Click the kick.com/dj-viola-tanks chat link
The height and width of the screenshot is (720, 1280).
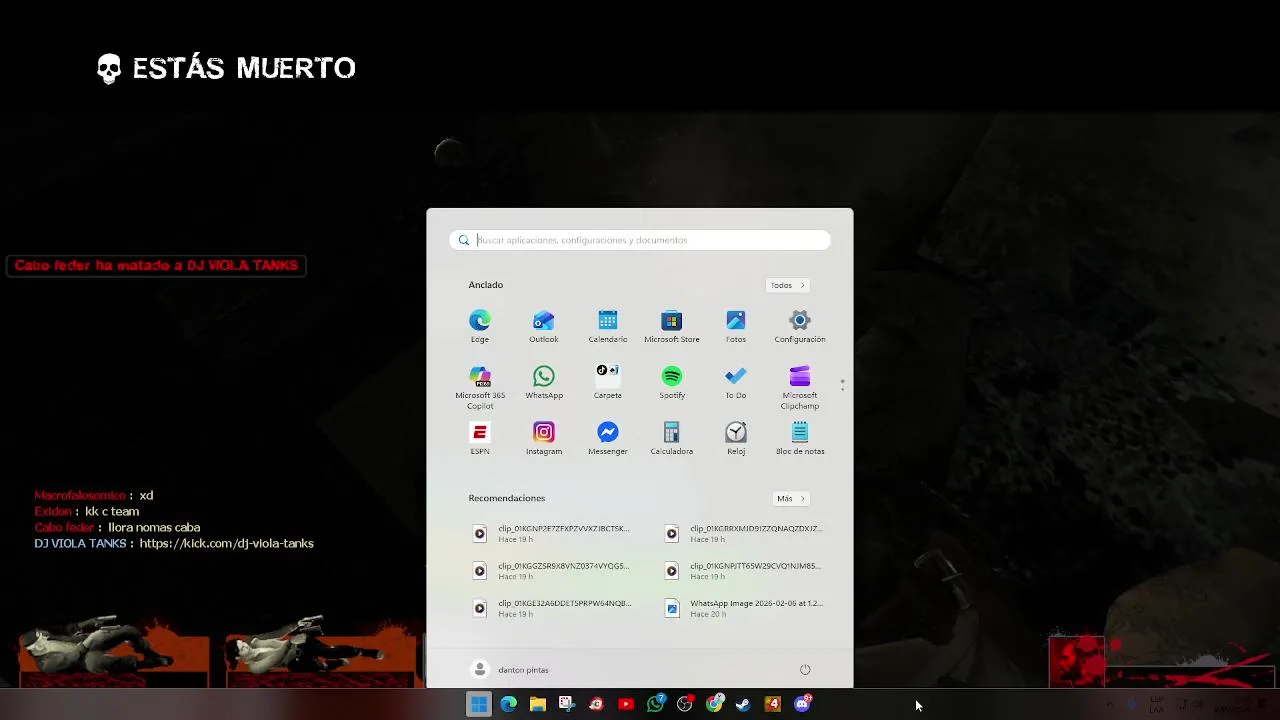click(226, 543)
